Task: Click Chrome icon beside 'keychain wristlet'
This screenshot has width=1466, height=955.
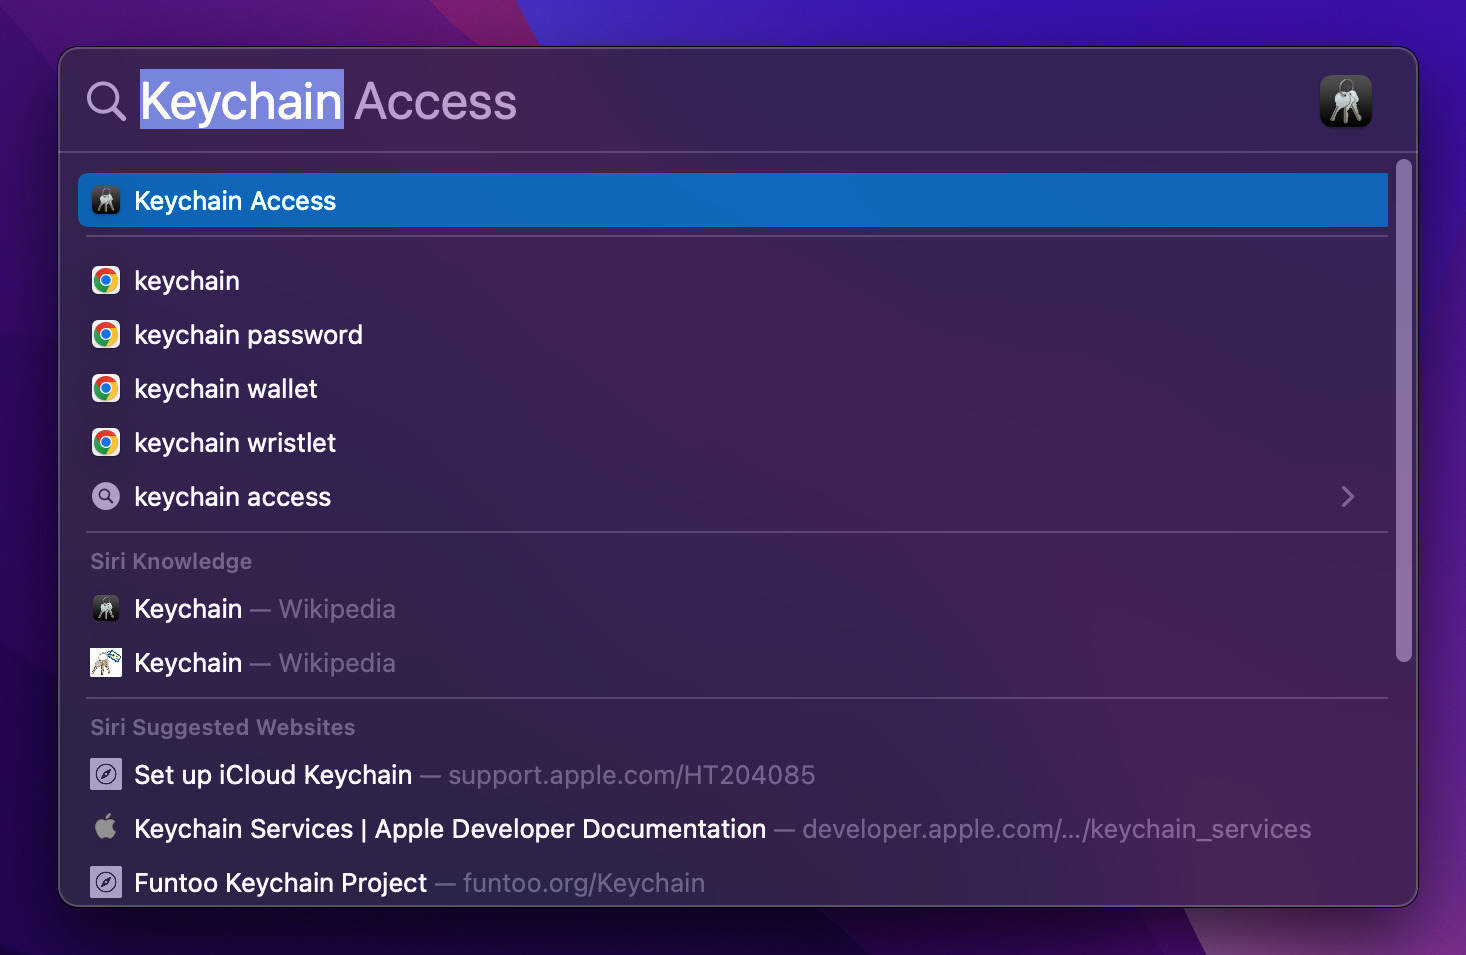Action: pos(106,443)
